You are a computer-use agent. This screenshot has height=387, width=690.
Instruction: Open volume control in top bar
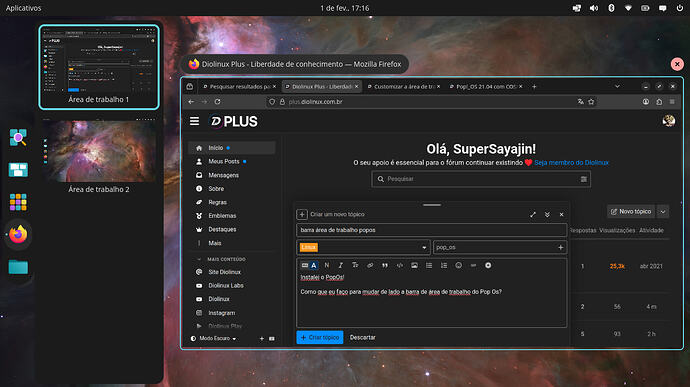pos(594,8)
